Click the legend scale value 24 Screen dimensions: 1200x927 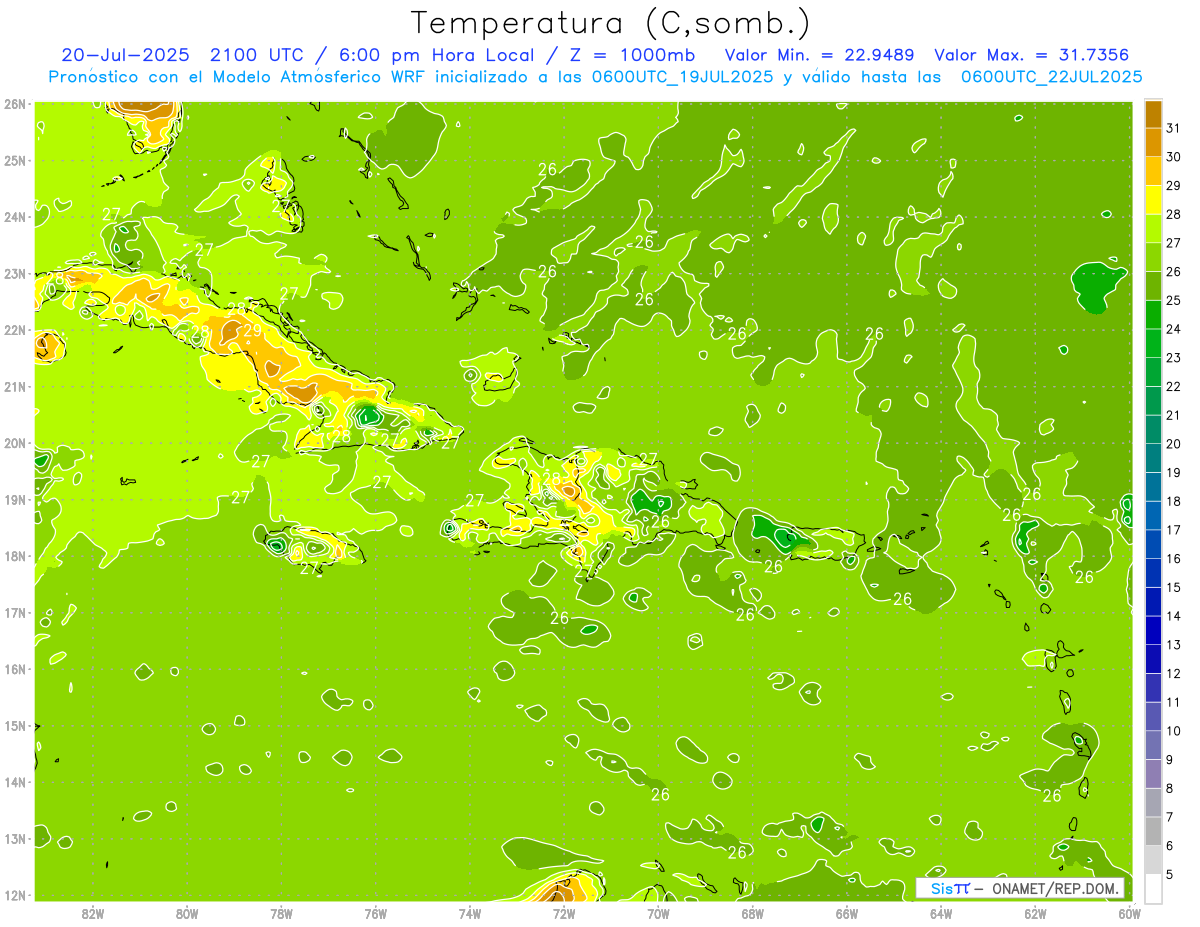(1174, 329)
